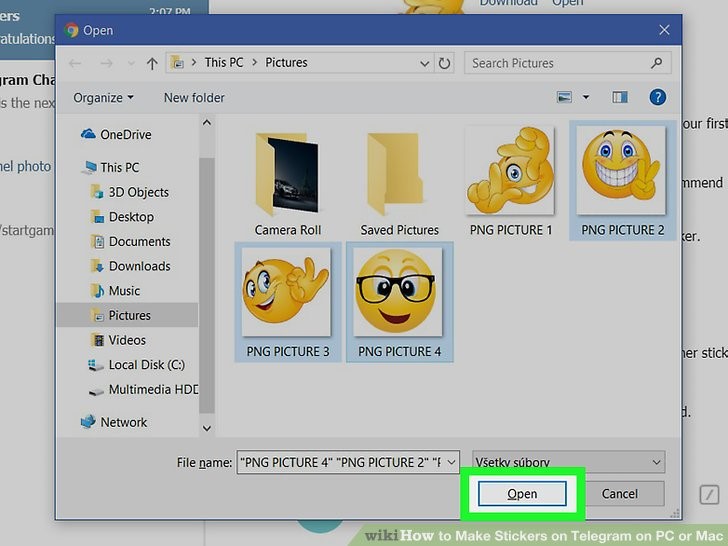Select the PNG PICTURE 1 thumbnail
The width and height of the screenshot is (728, 546).
[510, 176]
